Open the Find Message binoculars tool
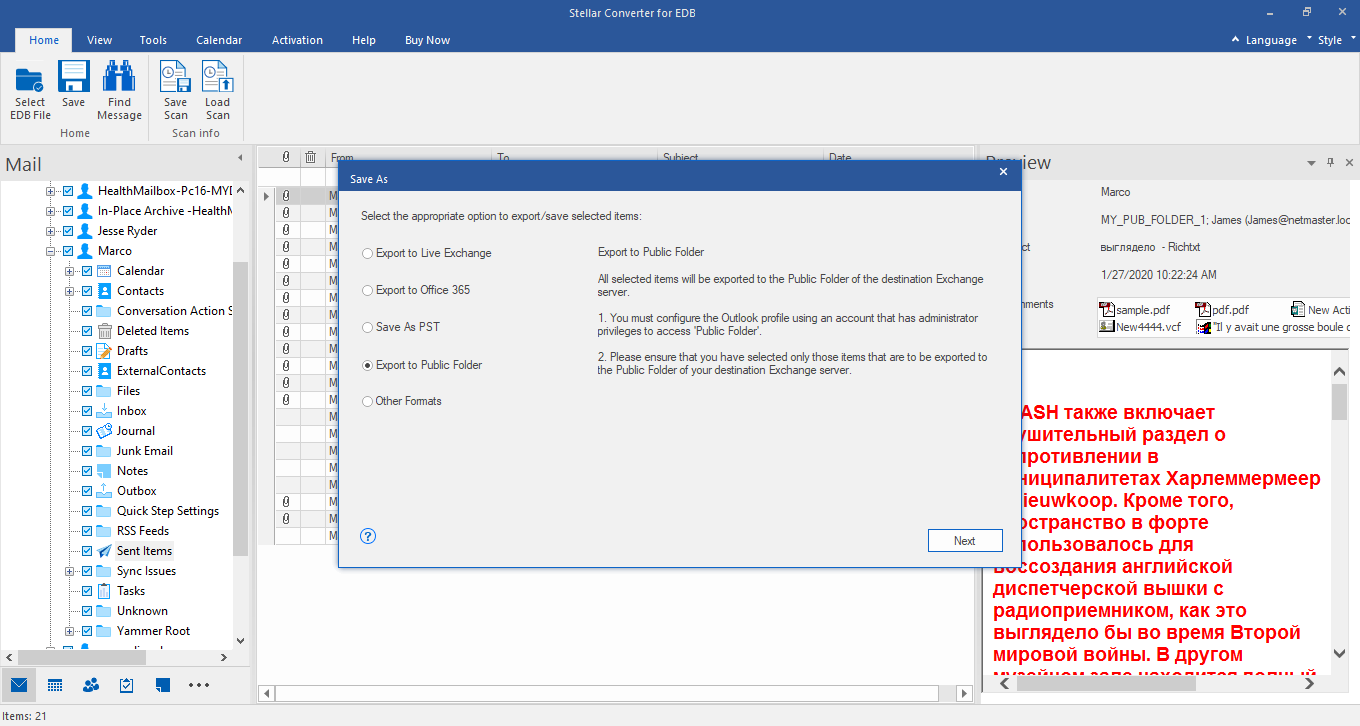The image size is (1360, 726). coord(119,77)
